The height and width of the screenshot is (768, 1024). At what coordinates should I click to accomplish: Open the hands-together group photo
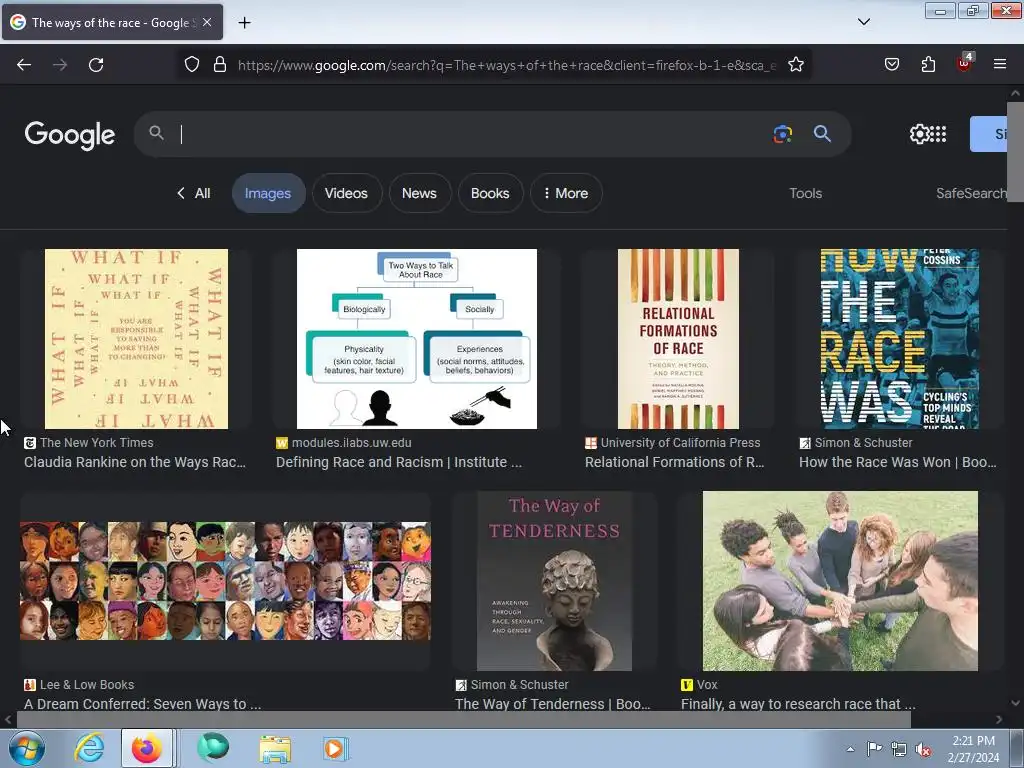(x=840, y=581)
